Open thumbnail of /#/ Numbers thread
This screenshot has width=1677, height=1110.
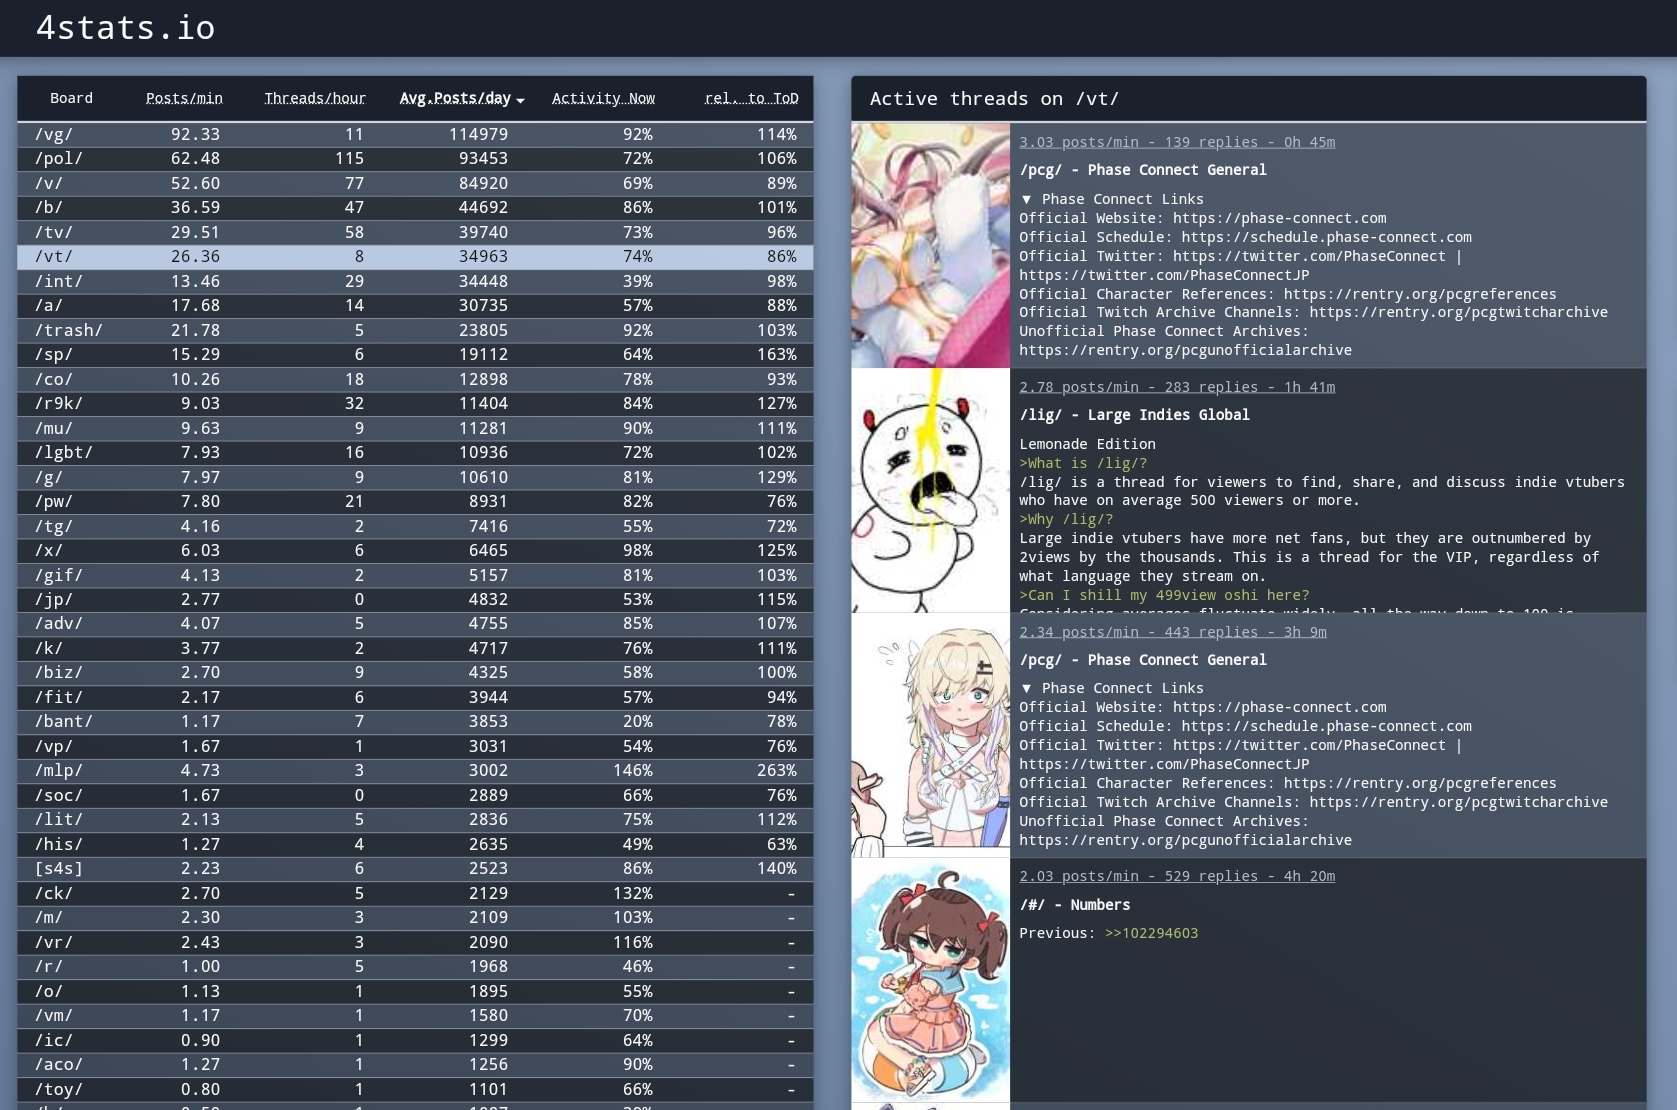tap(930, 980)
